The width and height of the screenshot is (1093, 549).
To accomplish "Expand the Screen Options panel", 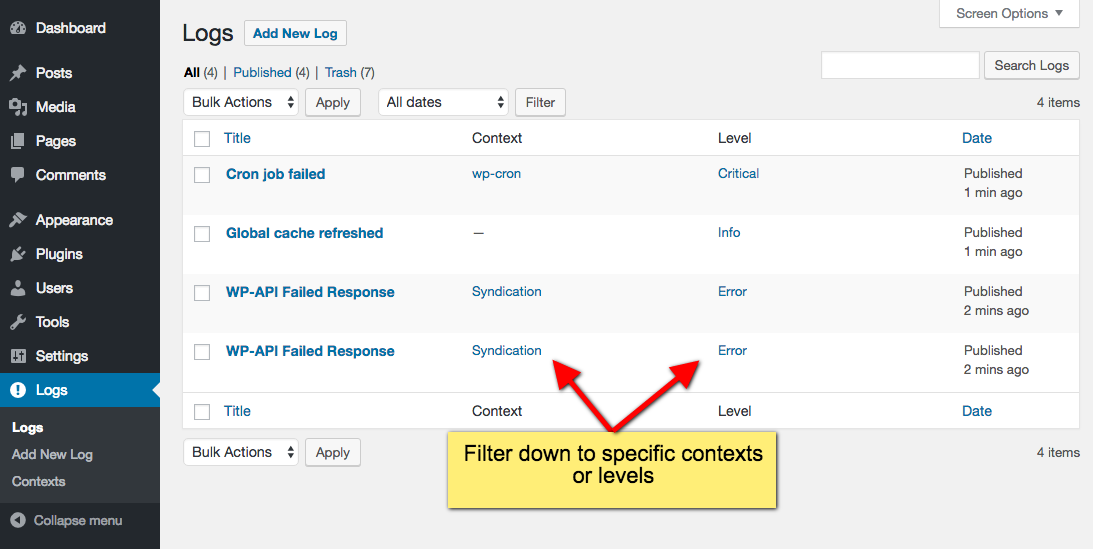I will 1009,13.
